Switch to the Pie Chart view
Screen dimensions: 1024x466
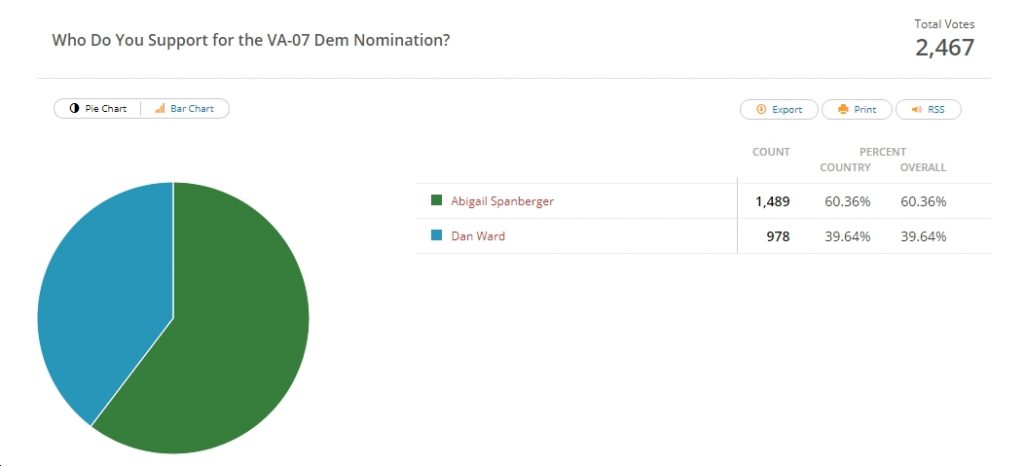point(98,109)
